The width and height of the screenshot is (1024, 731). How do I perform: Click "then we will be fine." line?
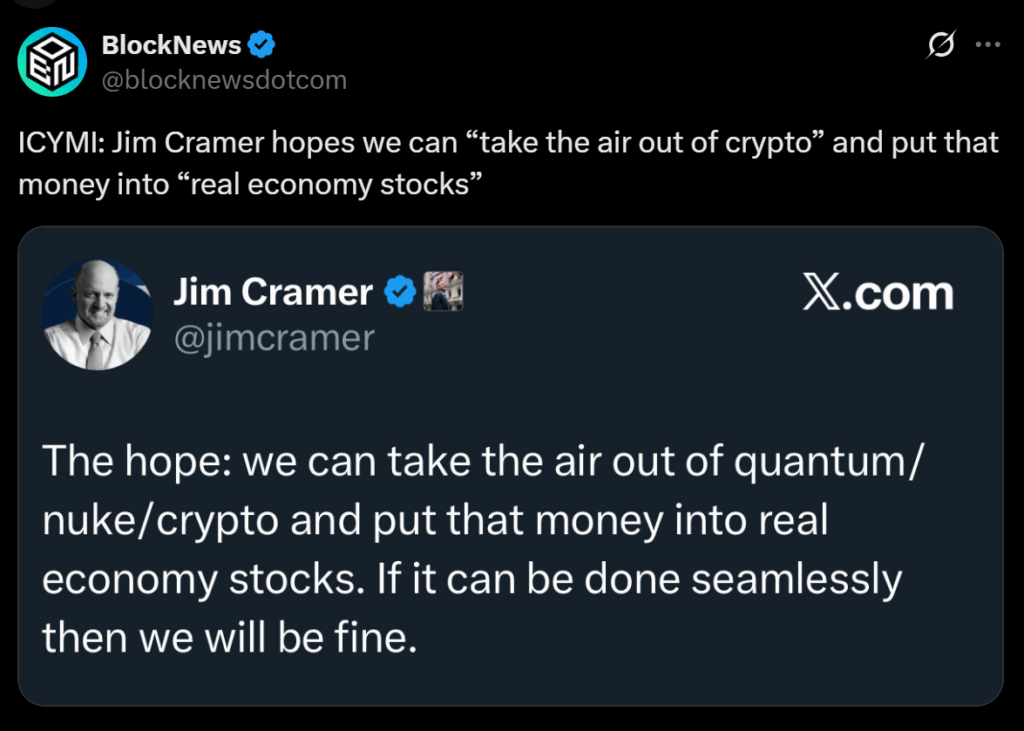point(228,636)
